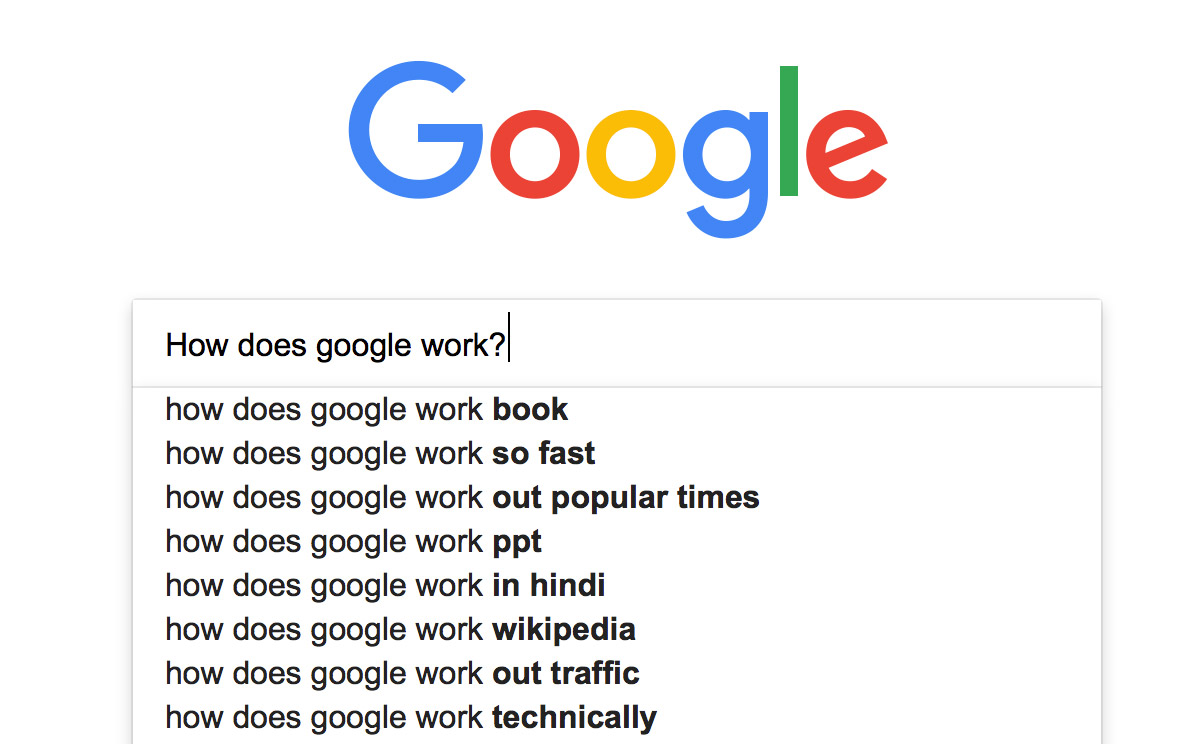Pick the 'out popular times' suggestion
The width and height of the screenshot is (1190, 744).
(x=462, y=498)
